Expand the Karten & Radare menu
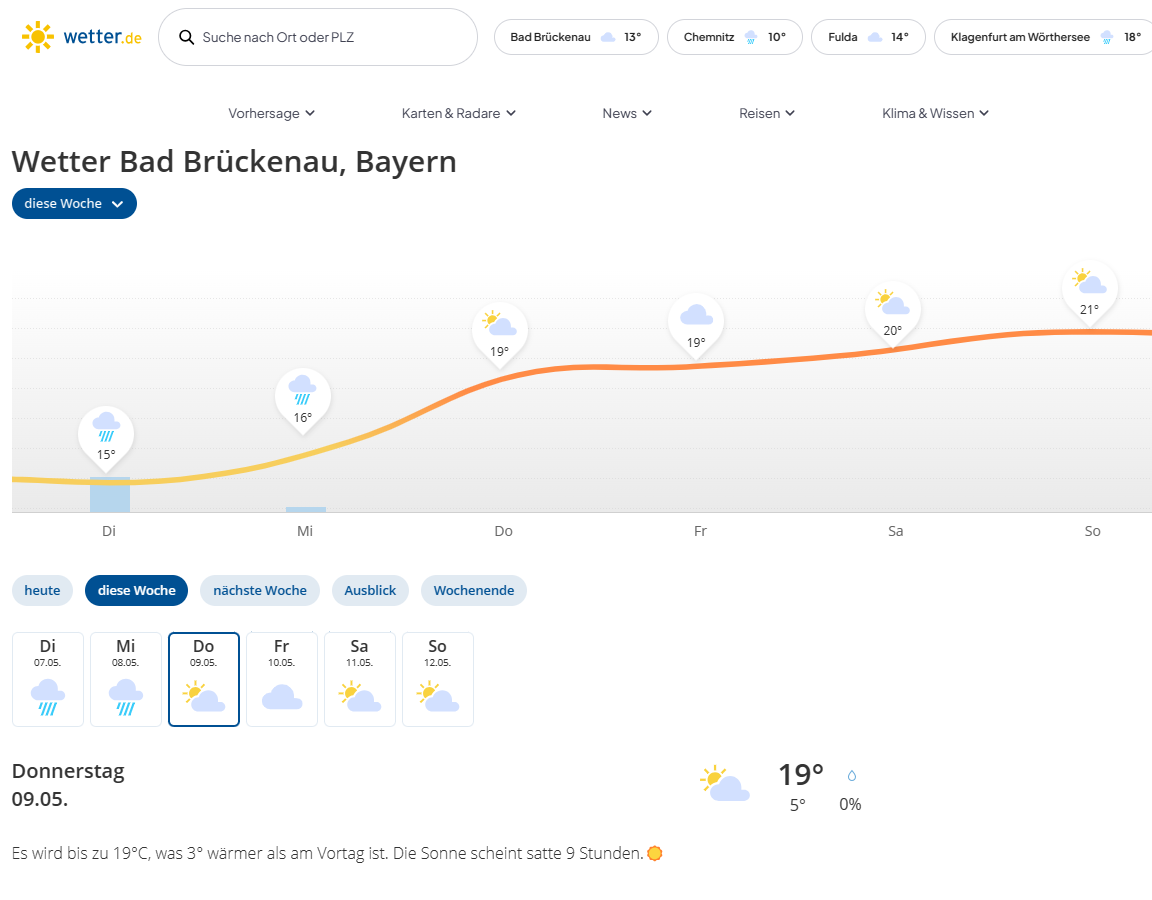 458,113
